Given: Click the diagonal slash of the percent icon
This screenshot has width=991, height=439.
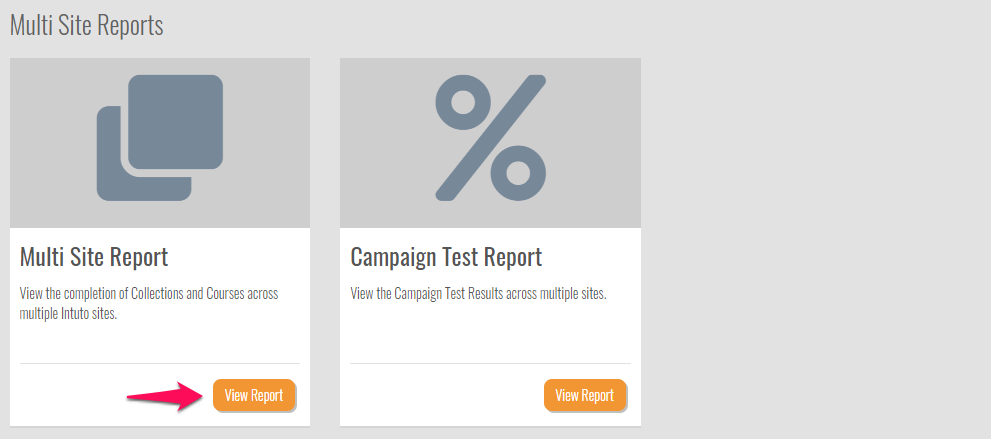Looking at the screenshot, I should coord(490,137).
